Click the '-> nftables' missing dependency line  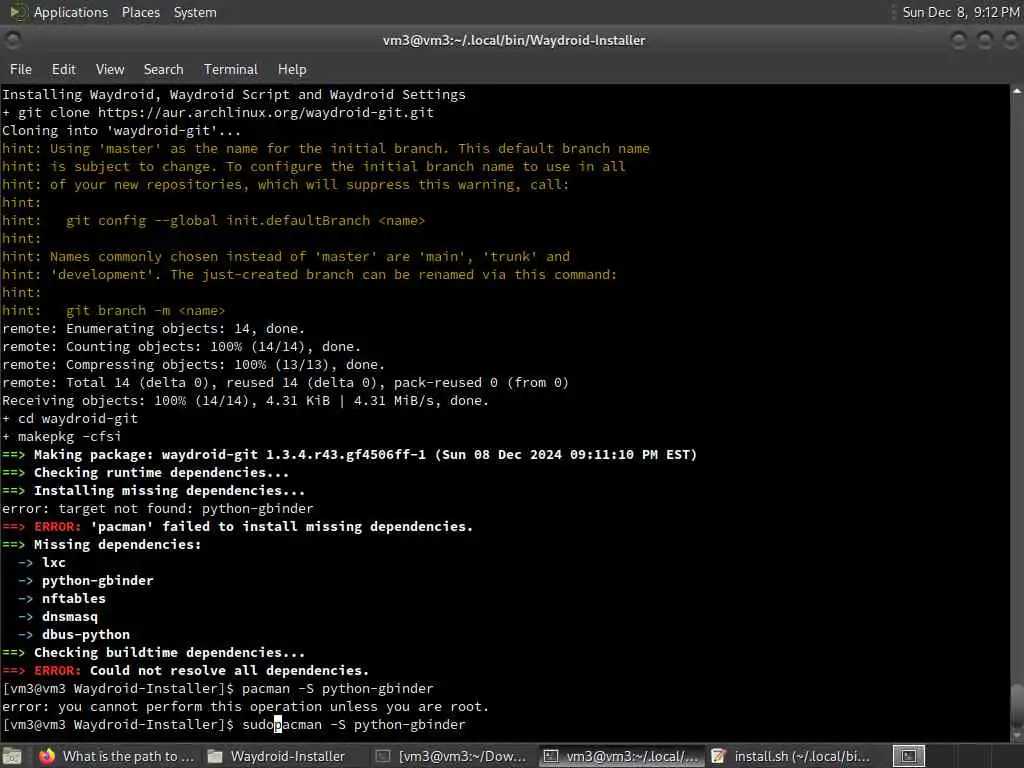[x=61, y=598]
